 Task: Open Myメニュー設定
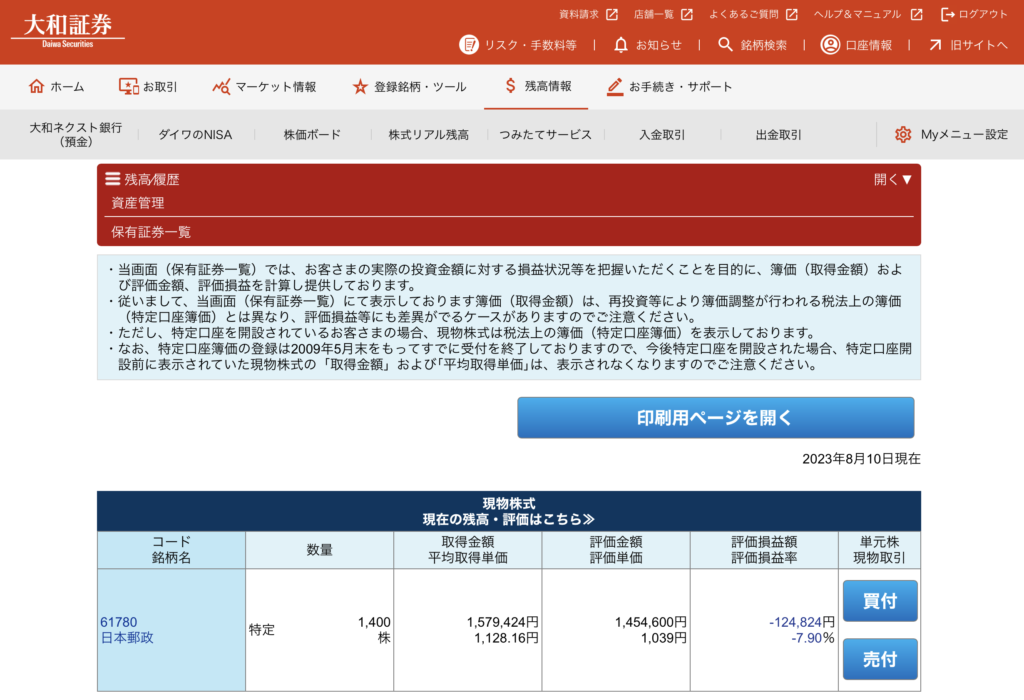click(952, 135)
